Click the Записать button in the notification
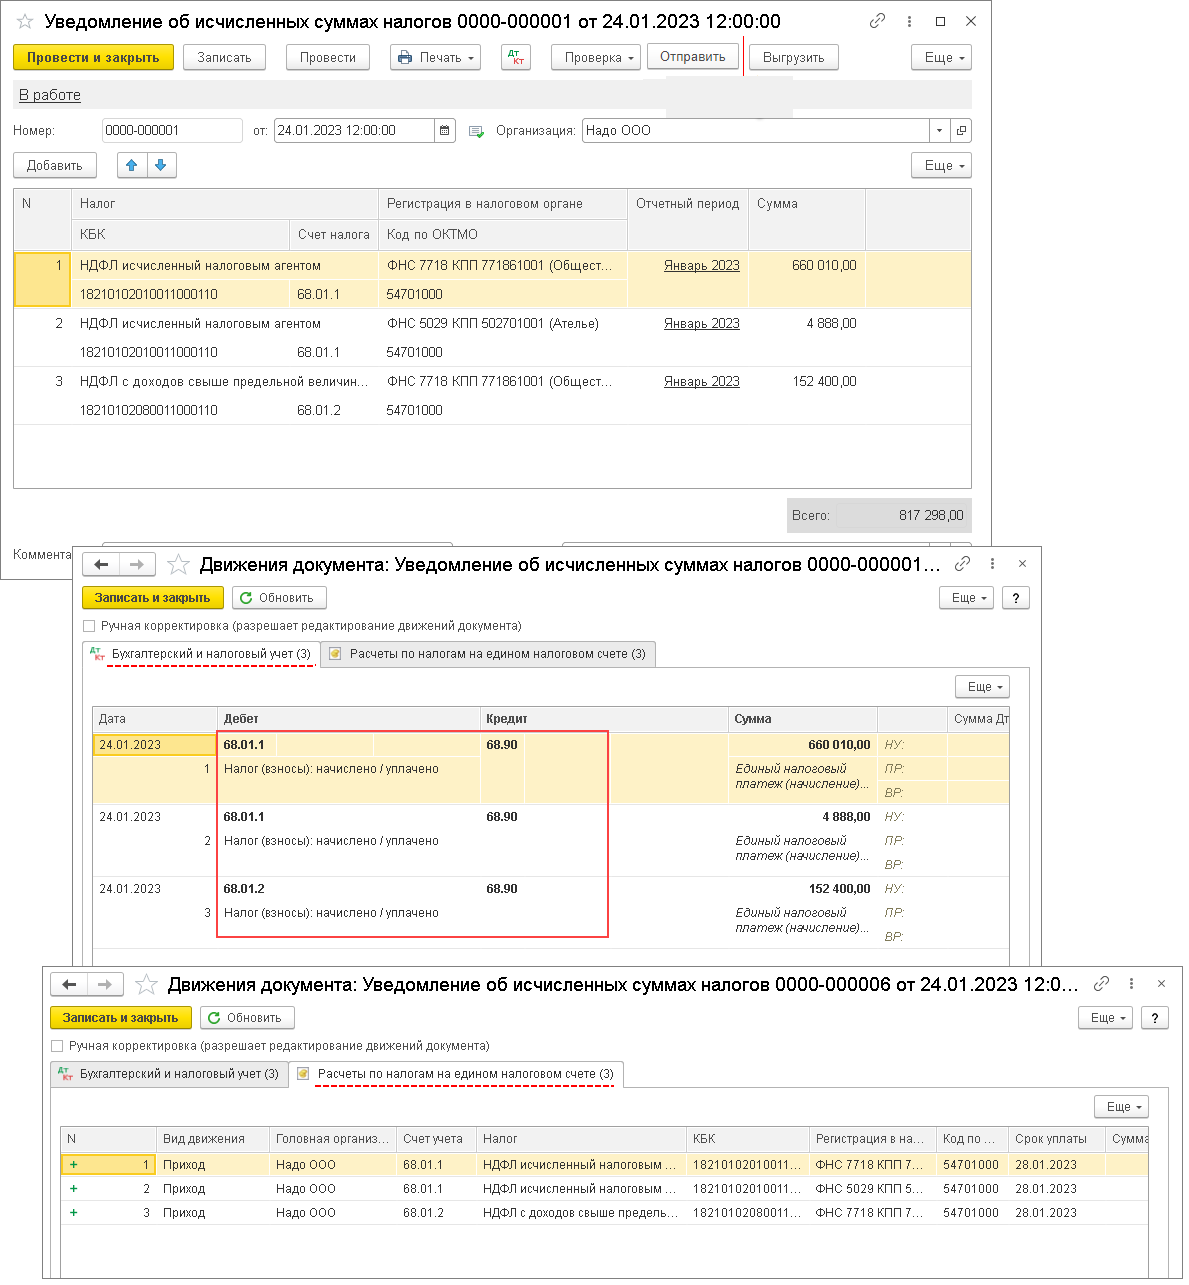The height and width of the screenshot is (1285, 1189). (224, 57)
